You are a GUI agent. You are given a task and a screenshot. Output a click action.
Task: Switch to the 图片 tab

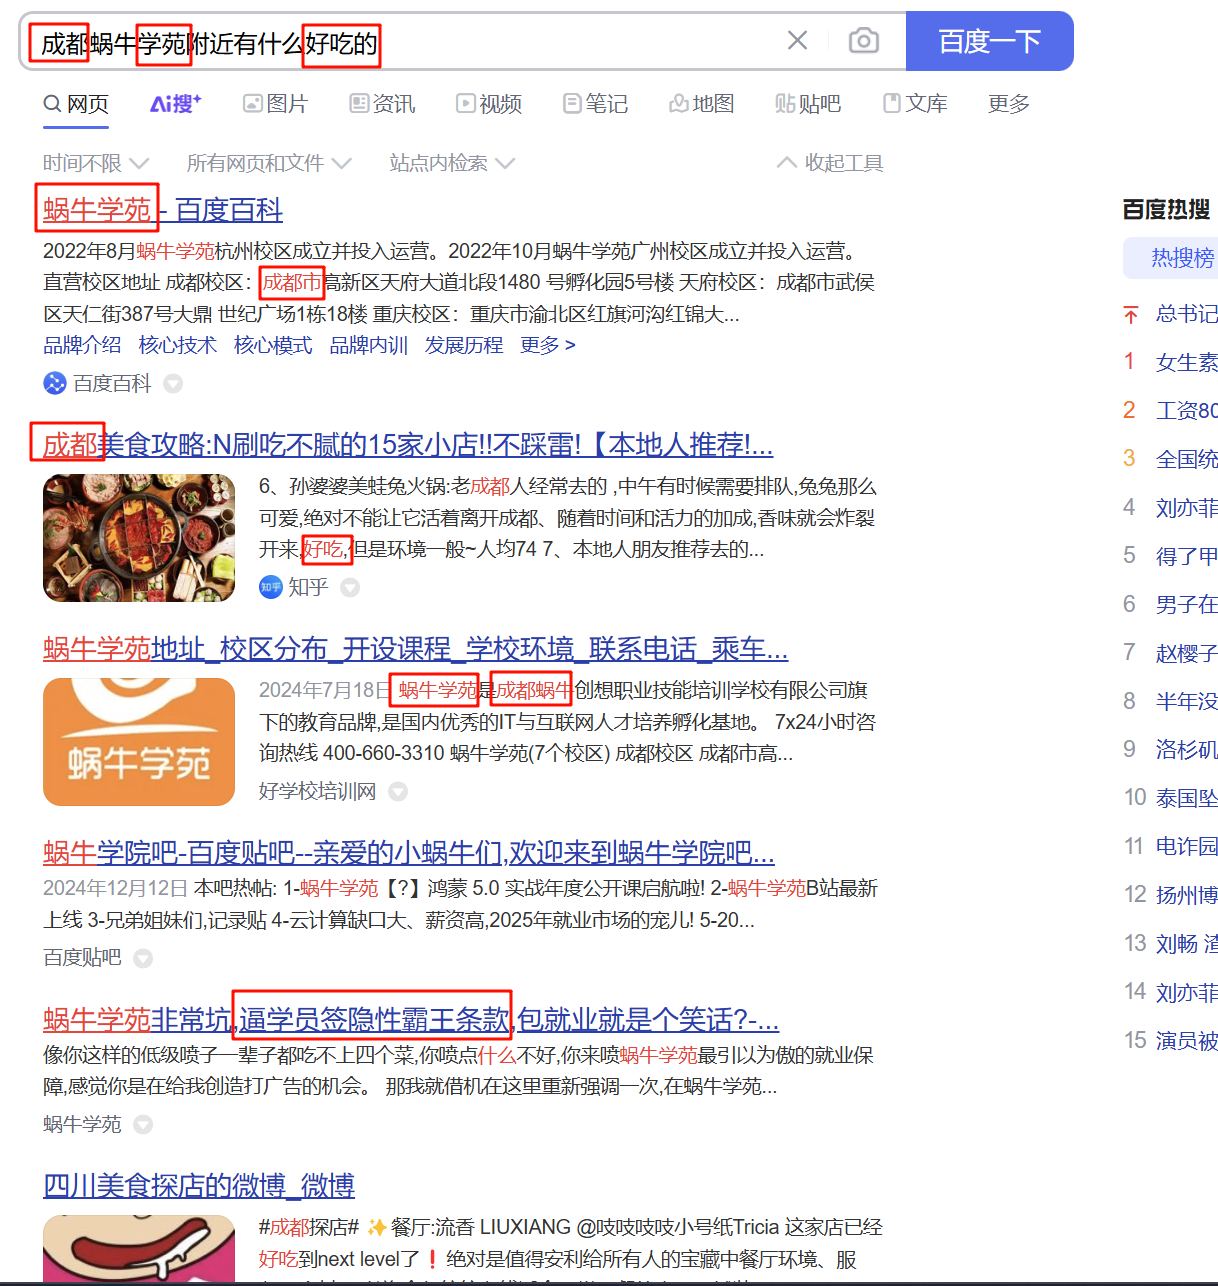tap(276, 104)
